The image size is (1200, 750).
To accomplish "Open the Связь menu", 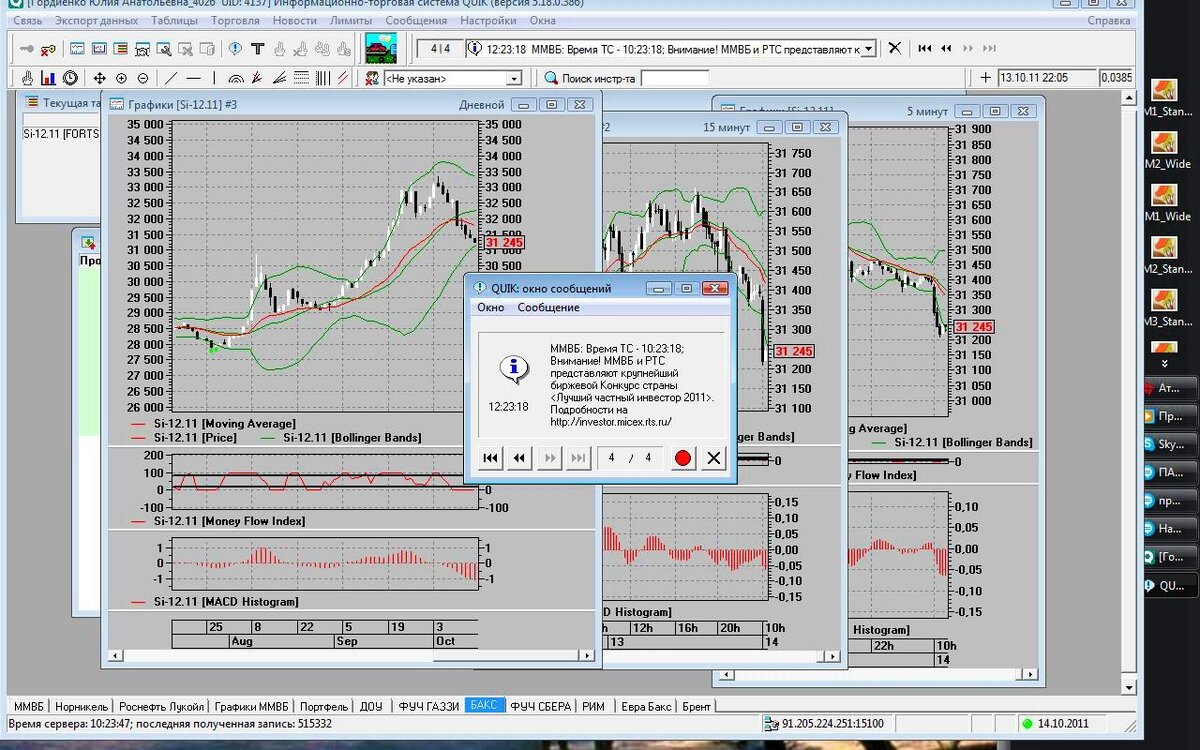I will click(27, 20).
